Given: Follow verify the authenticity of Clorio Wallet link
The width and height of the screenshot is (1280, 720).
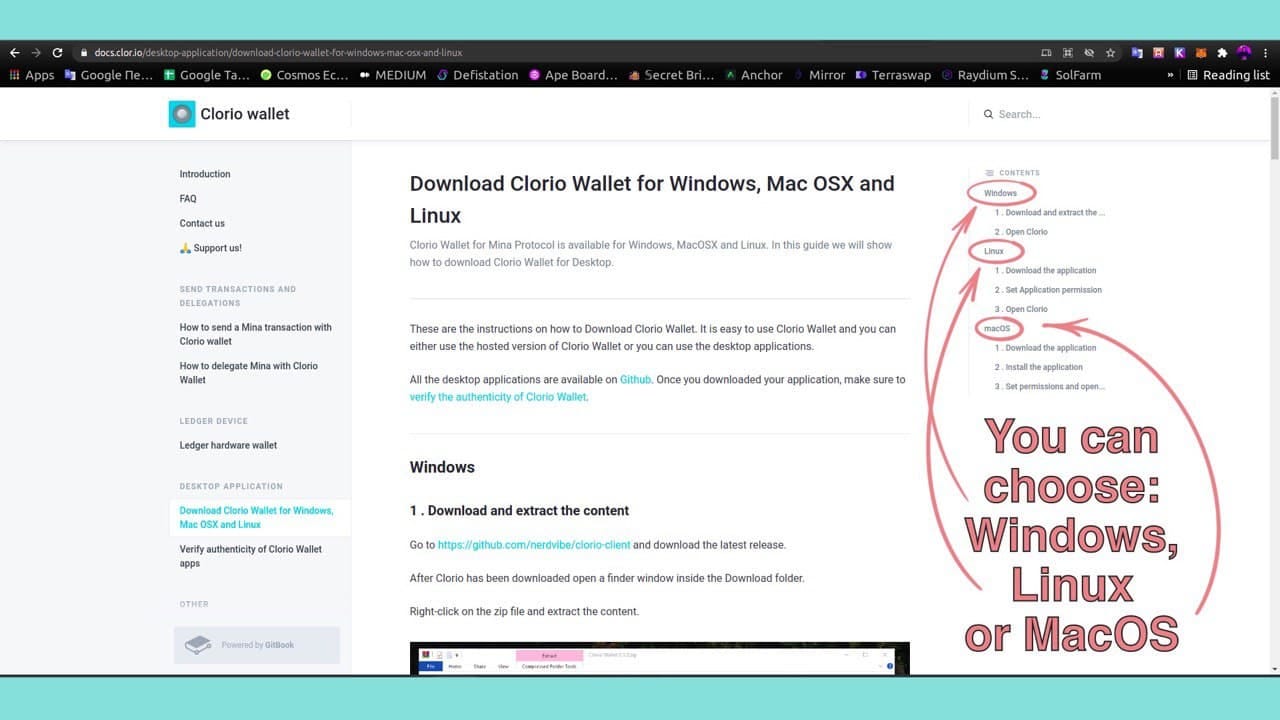Looking at the screenshot, I should 498,397.
